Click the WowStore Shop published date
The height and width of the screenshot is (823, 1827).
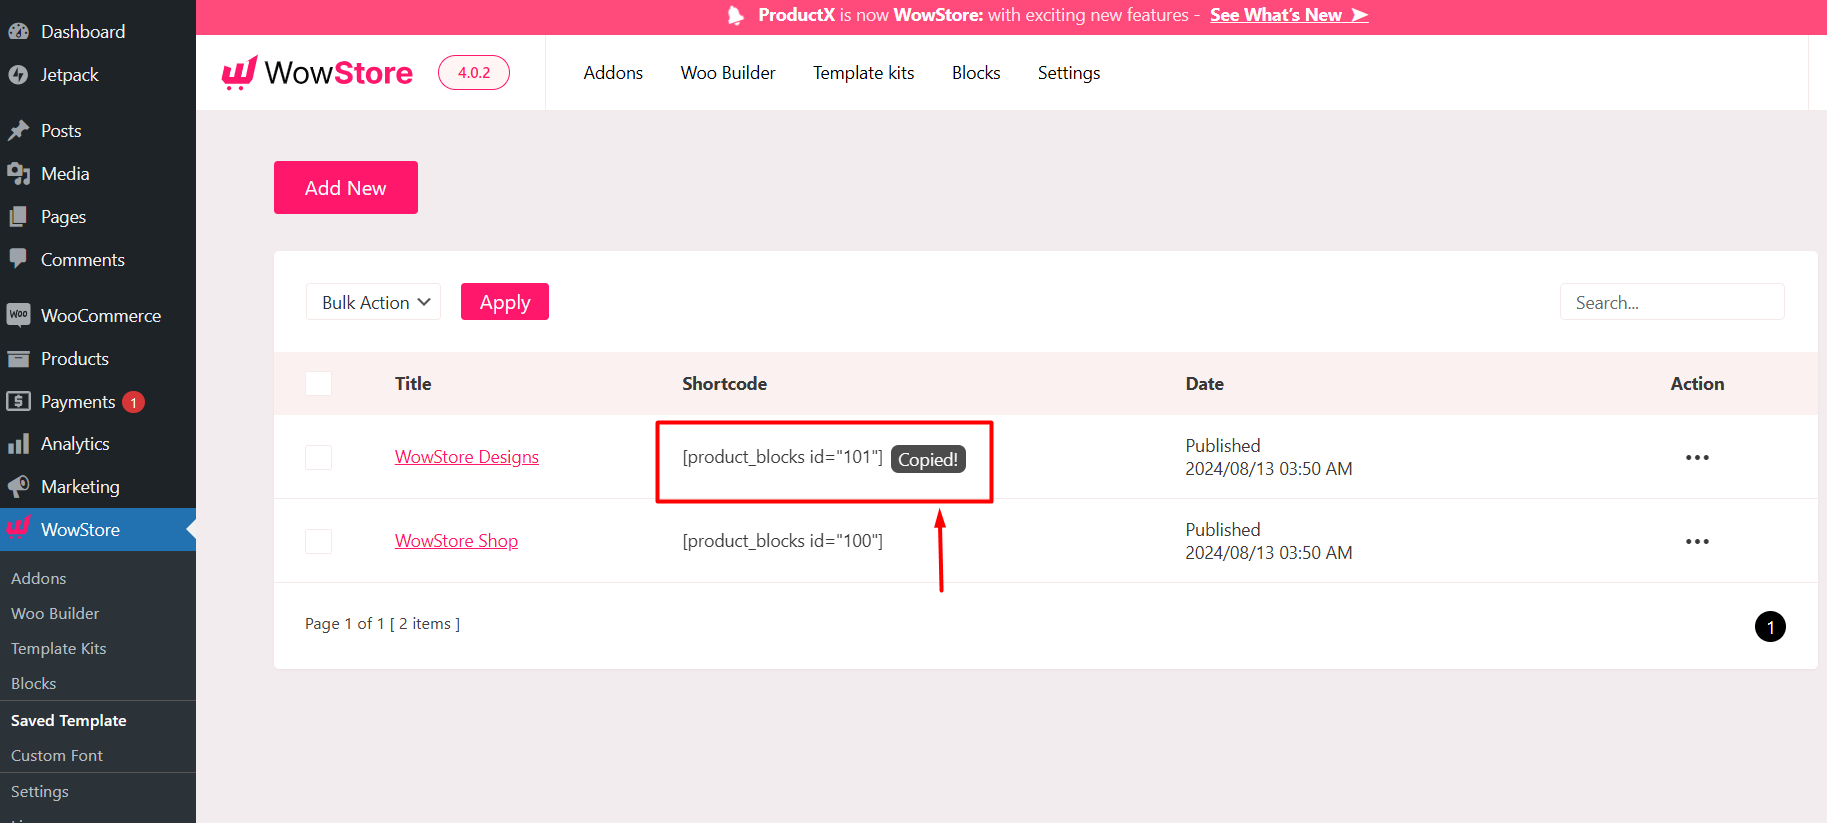click(x=1268, y=541)
